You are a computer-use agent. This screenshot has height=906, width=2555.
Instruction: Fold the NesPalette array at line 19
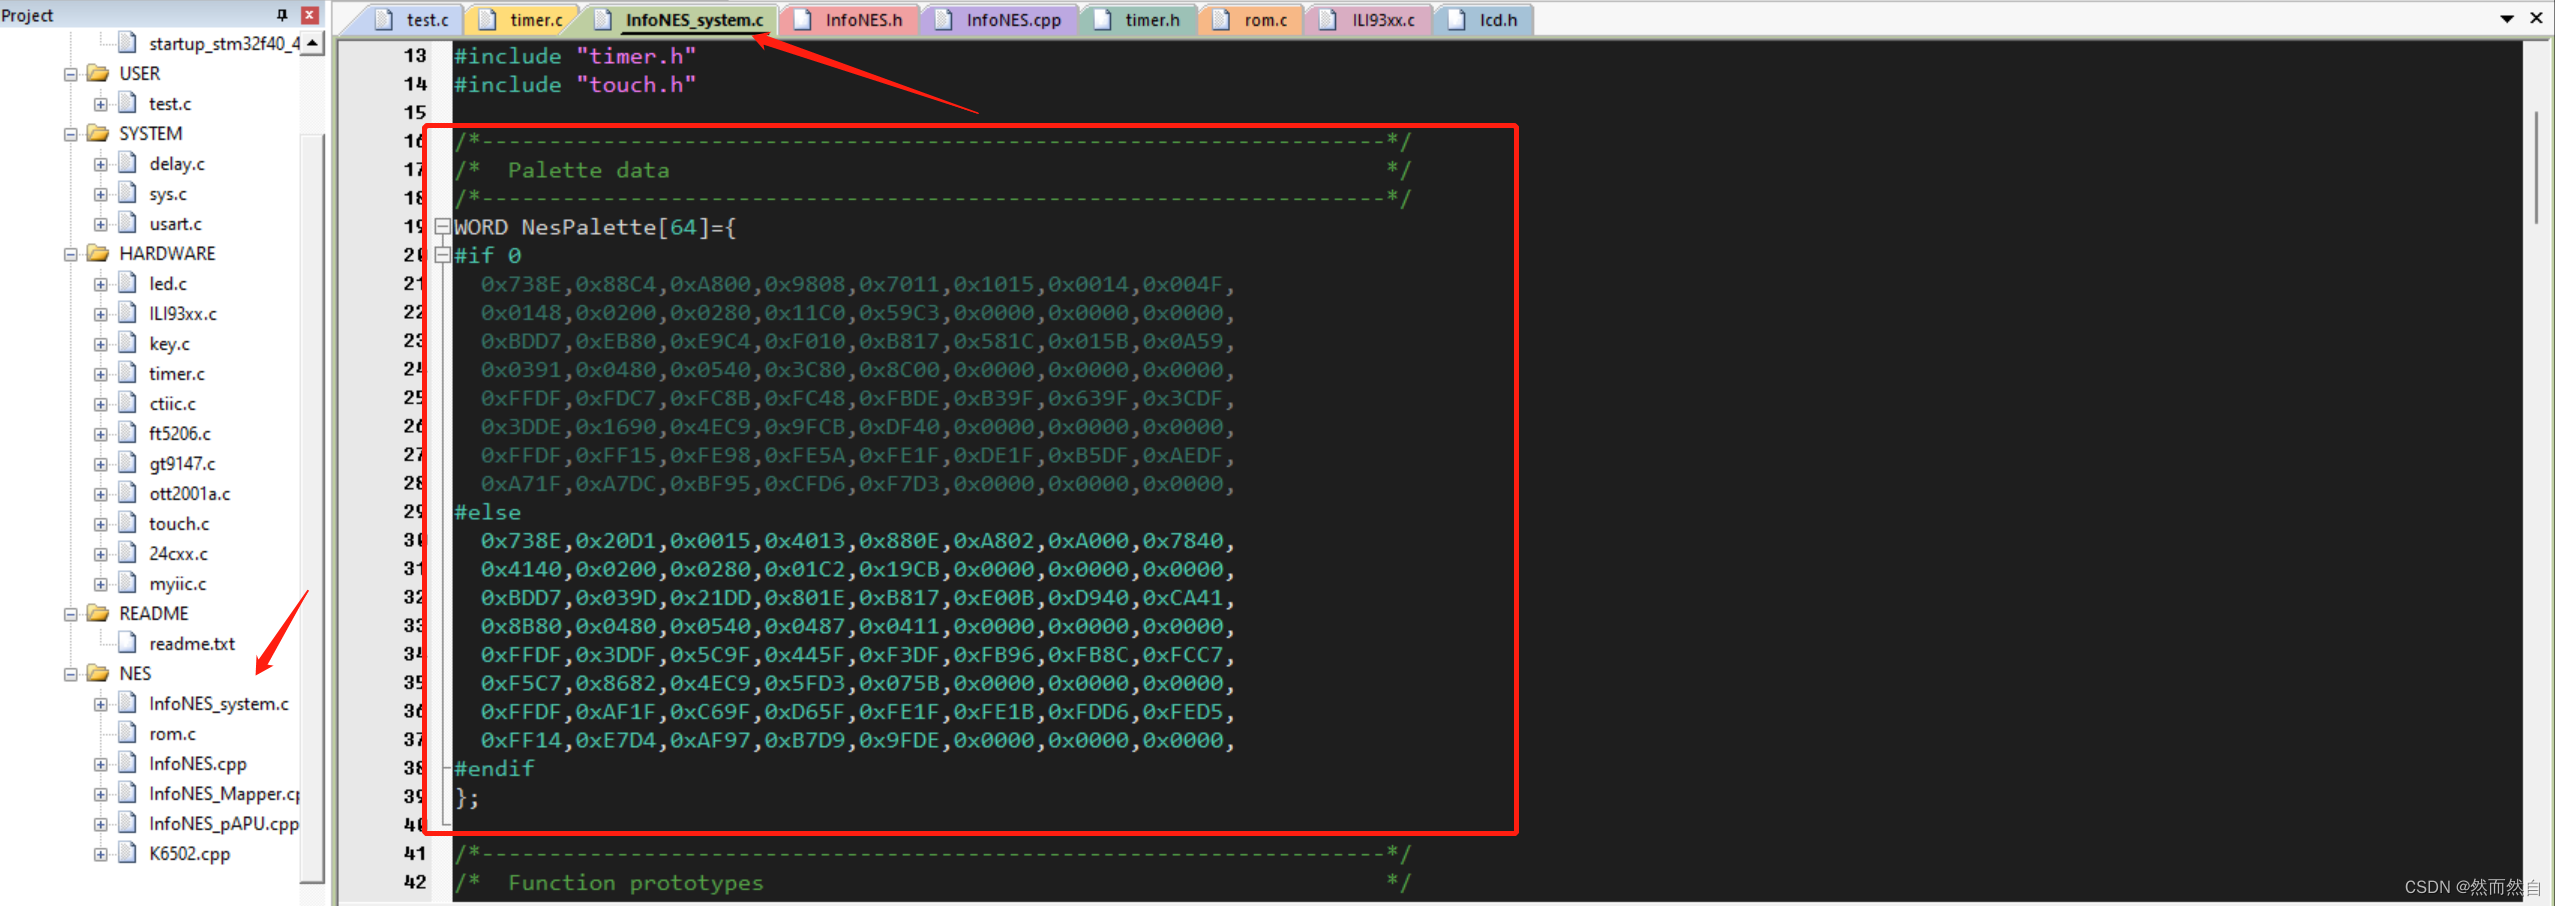[442, 227]
